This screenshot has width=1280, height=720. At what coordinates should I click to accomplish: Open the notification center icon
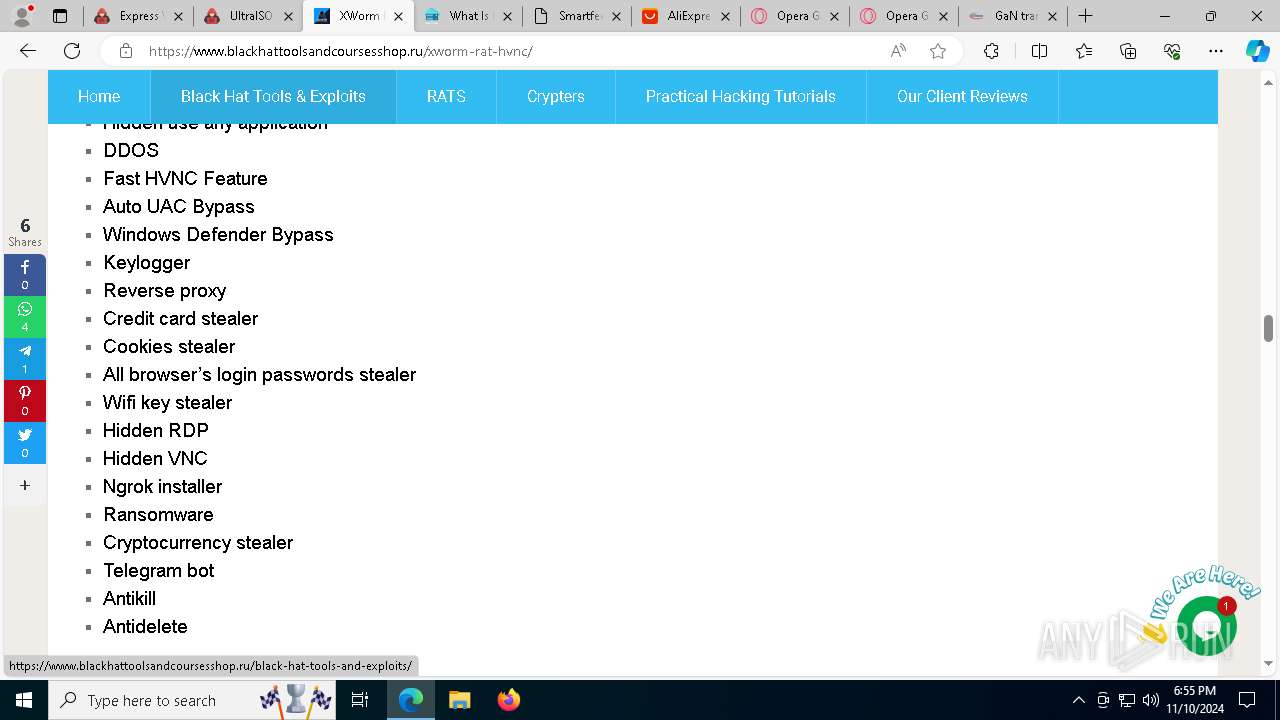[x=1247, y=700]
